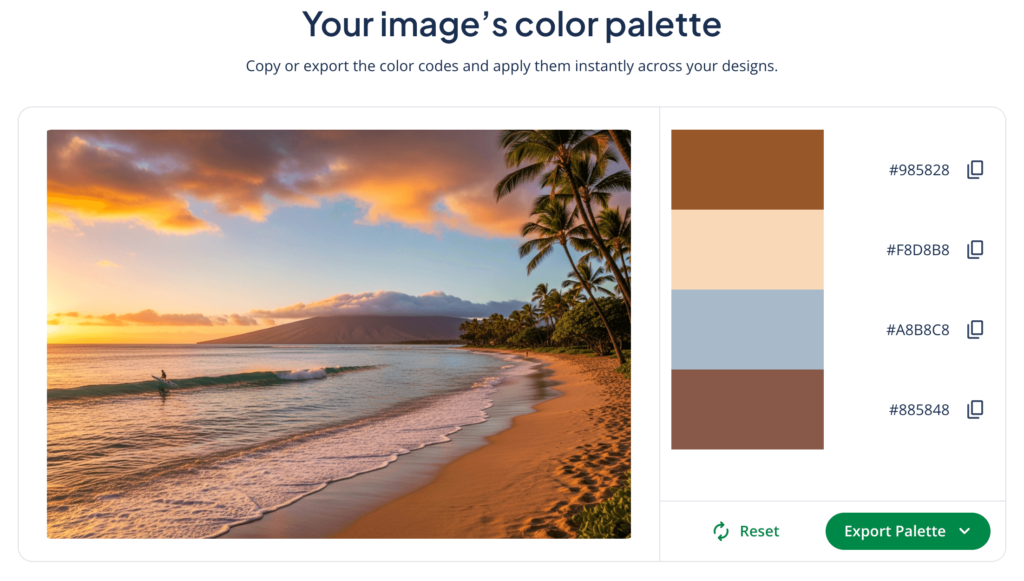Click the copy icon beside the cream swatch
Viewport: 1024px width, 581px height.
pyautogui.click(x=975, y=249)
